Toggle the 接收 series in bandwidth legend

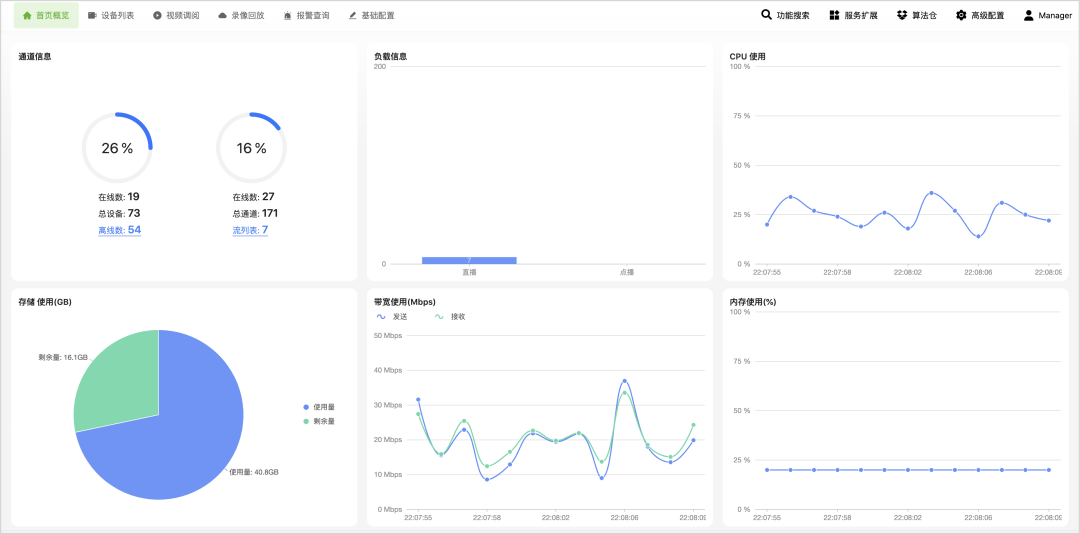450,317
